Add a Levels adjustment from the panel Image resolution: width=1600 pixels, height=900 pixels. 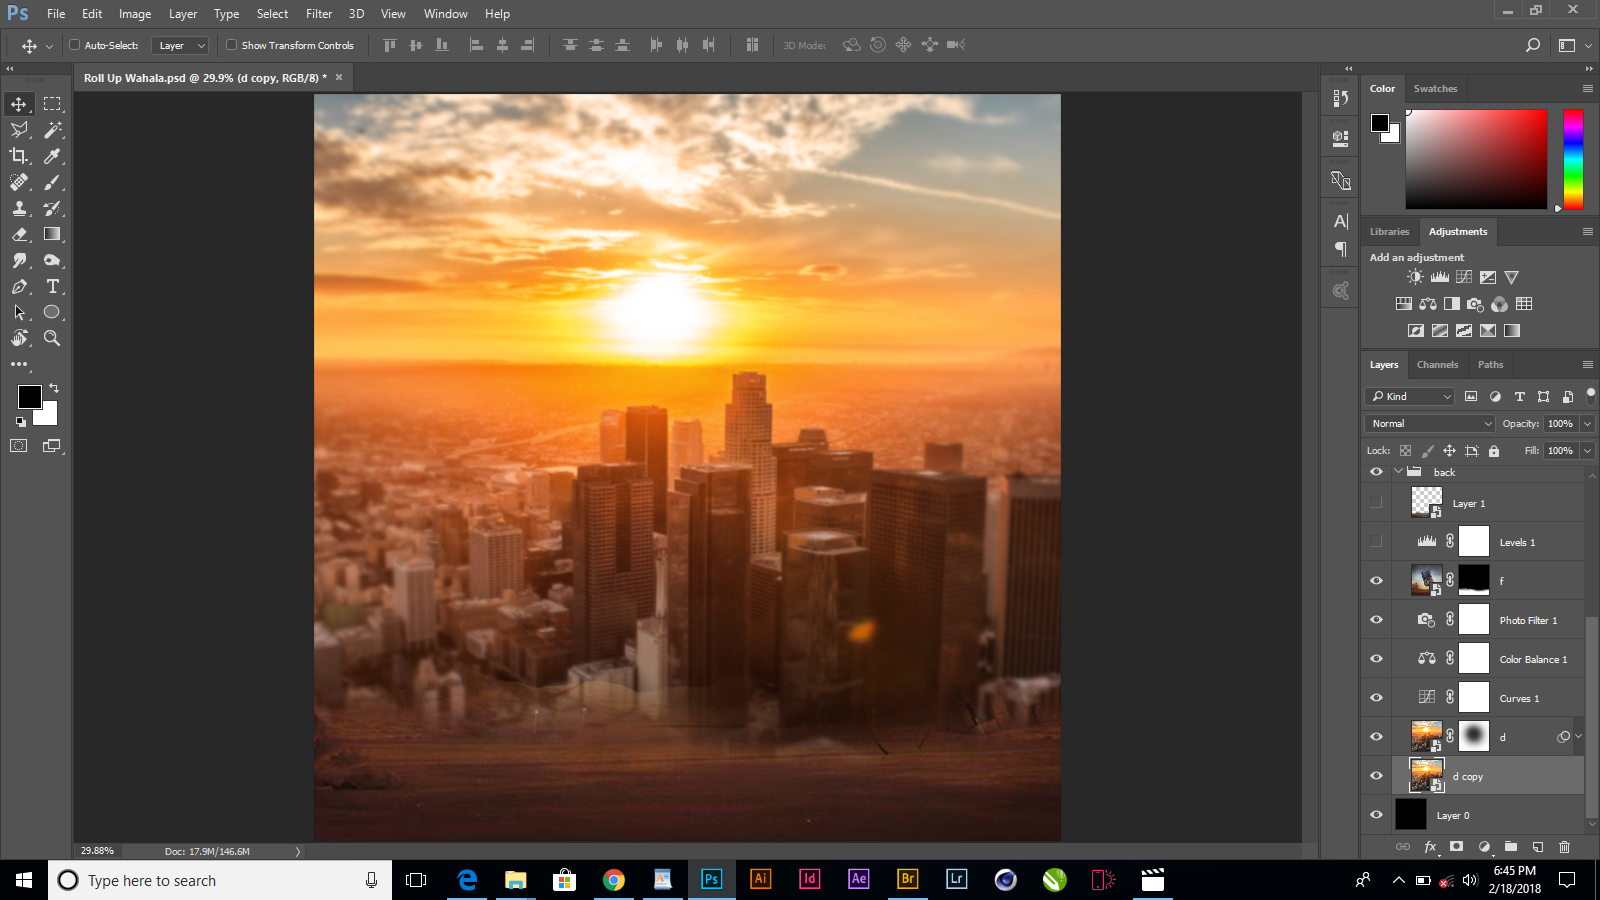(x=1440, y=277)
